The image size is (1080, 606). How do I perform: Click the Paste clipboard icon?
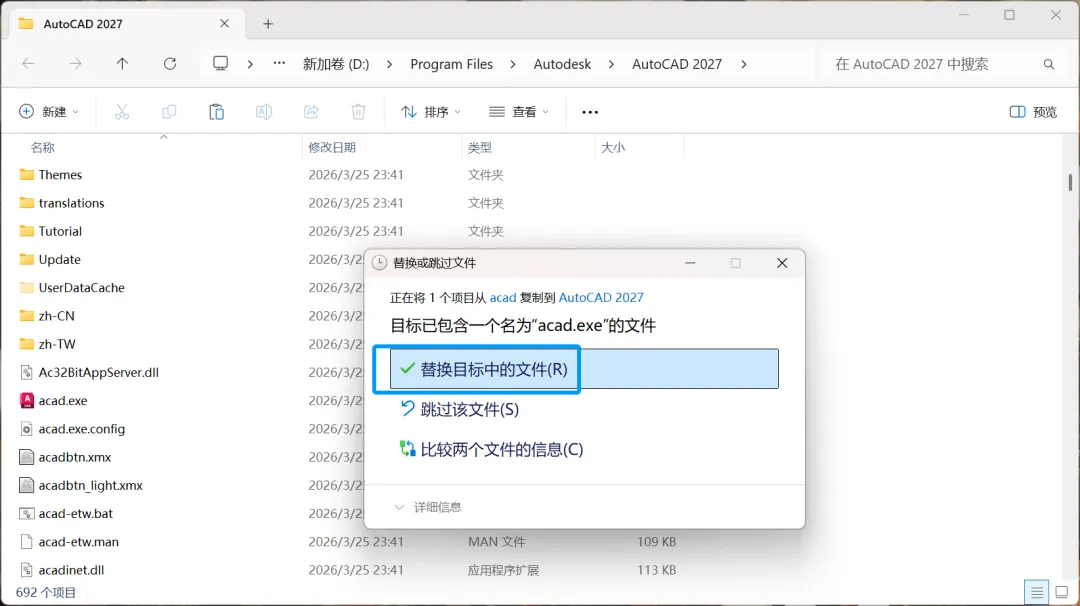(216, 112)
